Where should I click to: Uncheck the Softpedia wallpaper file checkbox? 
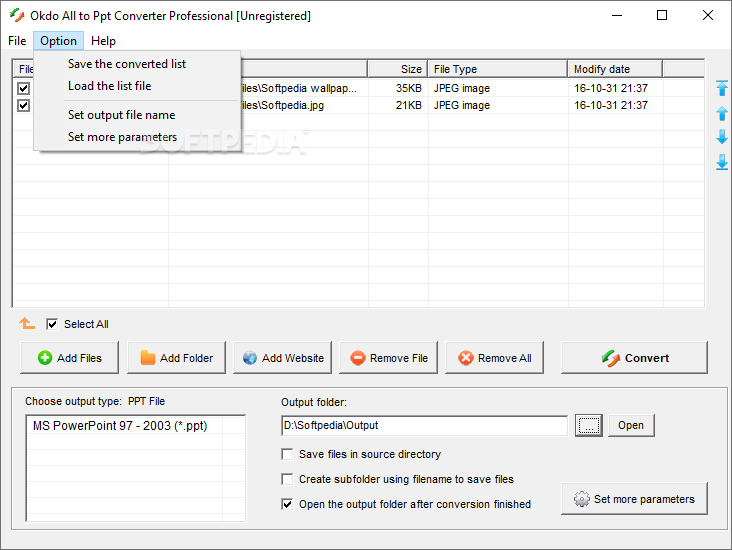click(x=23, y=88)
